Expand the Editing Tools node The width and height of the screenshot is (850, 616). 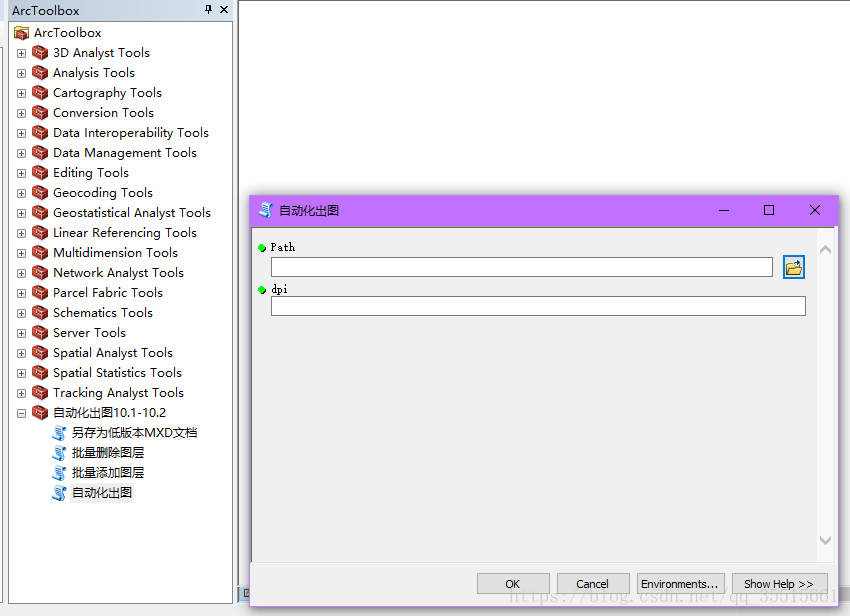(x=21, y=174)
